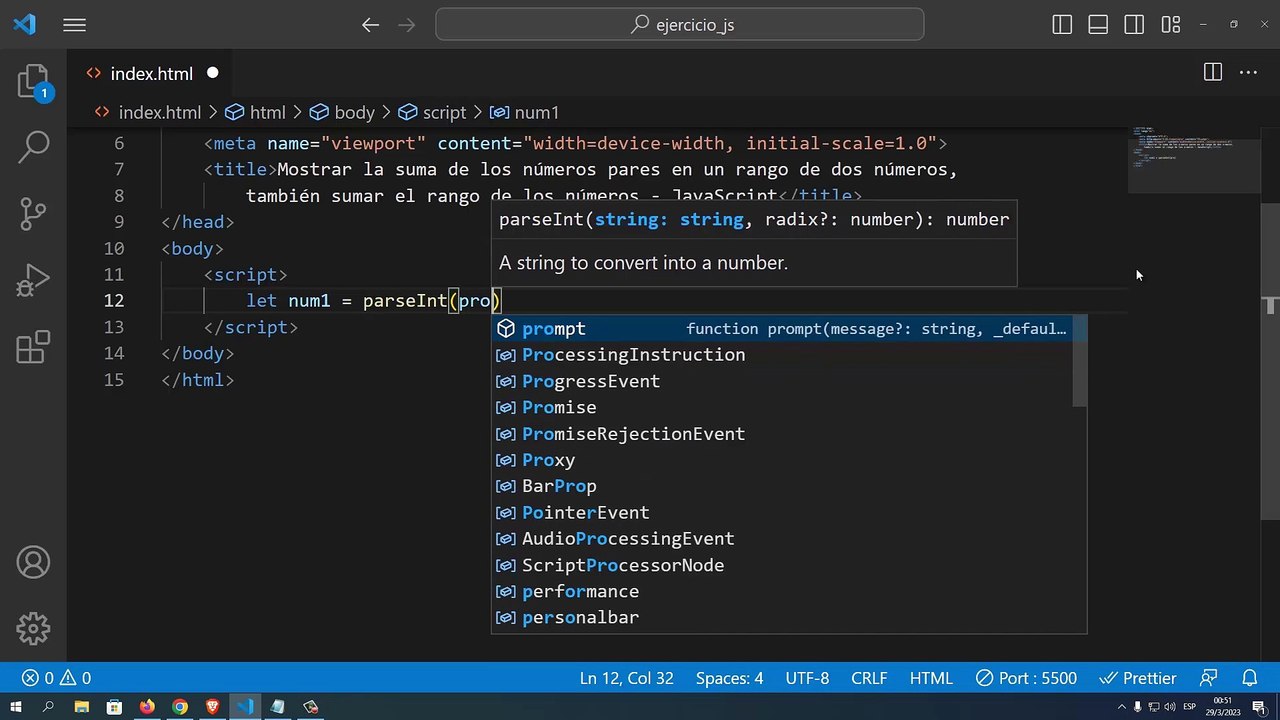This screenshot has width=1280, height=720.
Task: Open Source Control view
Action: click(x=33, y=214)
